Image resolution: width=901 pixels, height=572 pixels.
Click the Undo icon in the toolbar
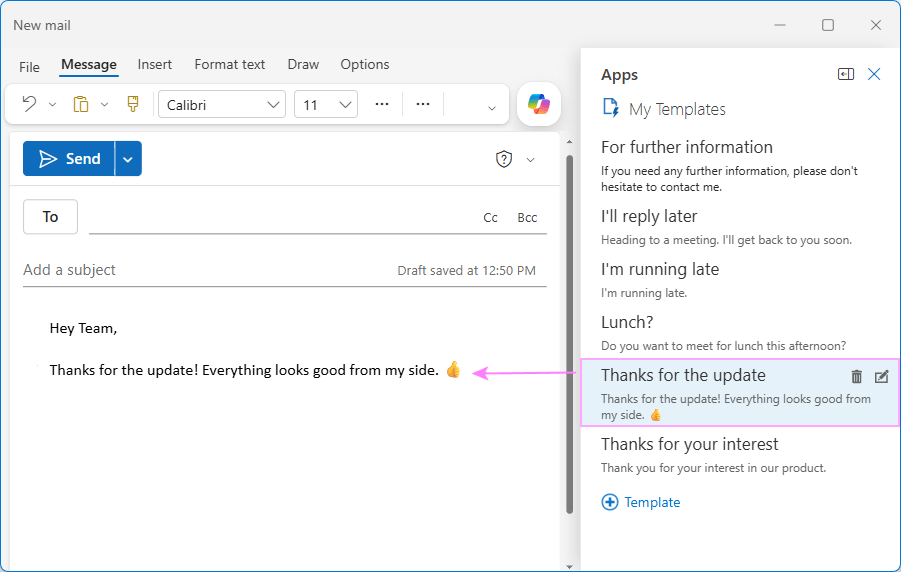click(29, 104)
